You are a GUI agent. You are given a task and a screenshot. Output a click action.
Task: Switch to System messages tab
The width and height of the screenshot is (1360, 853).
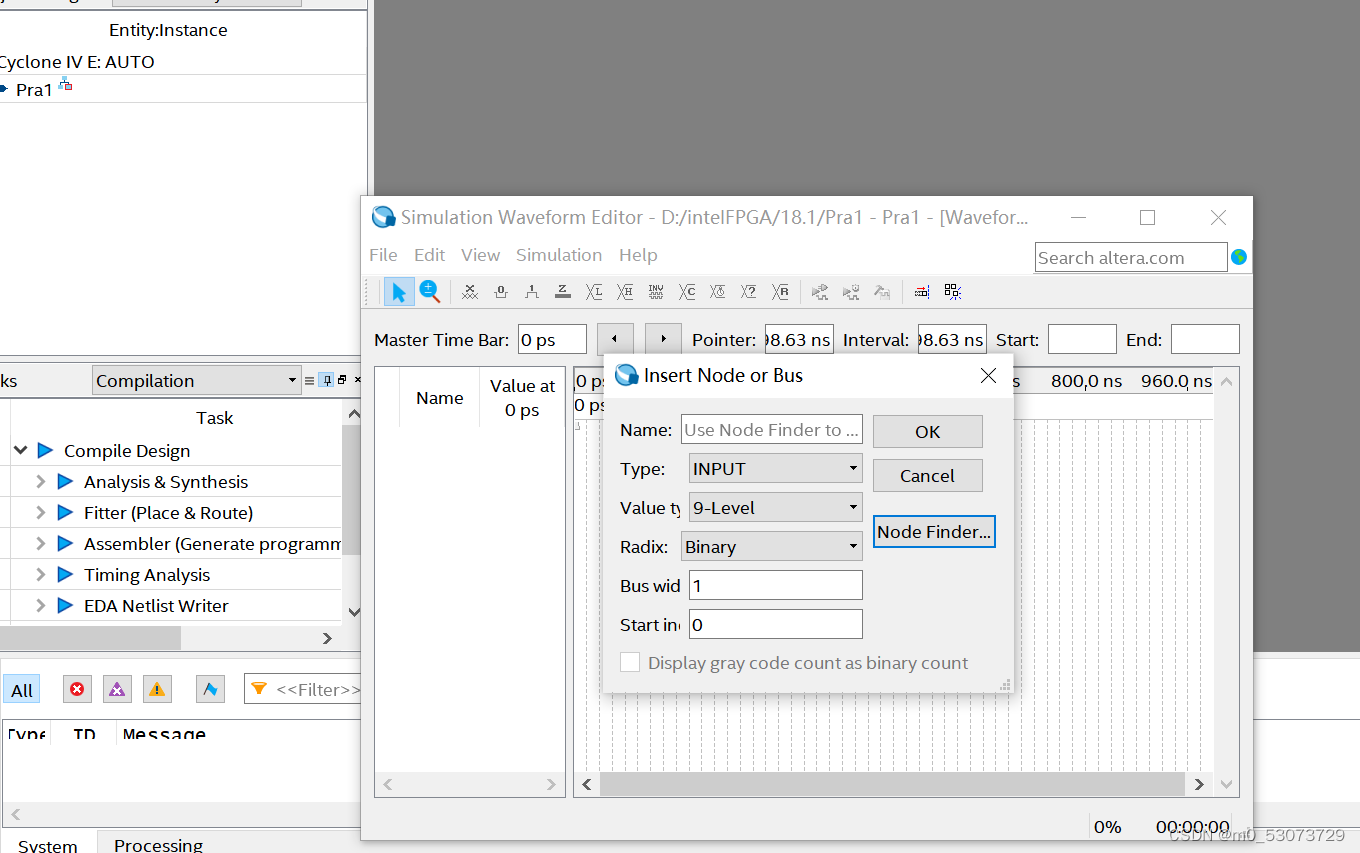[48, 844]
